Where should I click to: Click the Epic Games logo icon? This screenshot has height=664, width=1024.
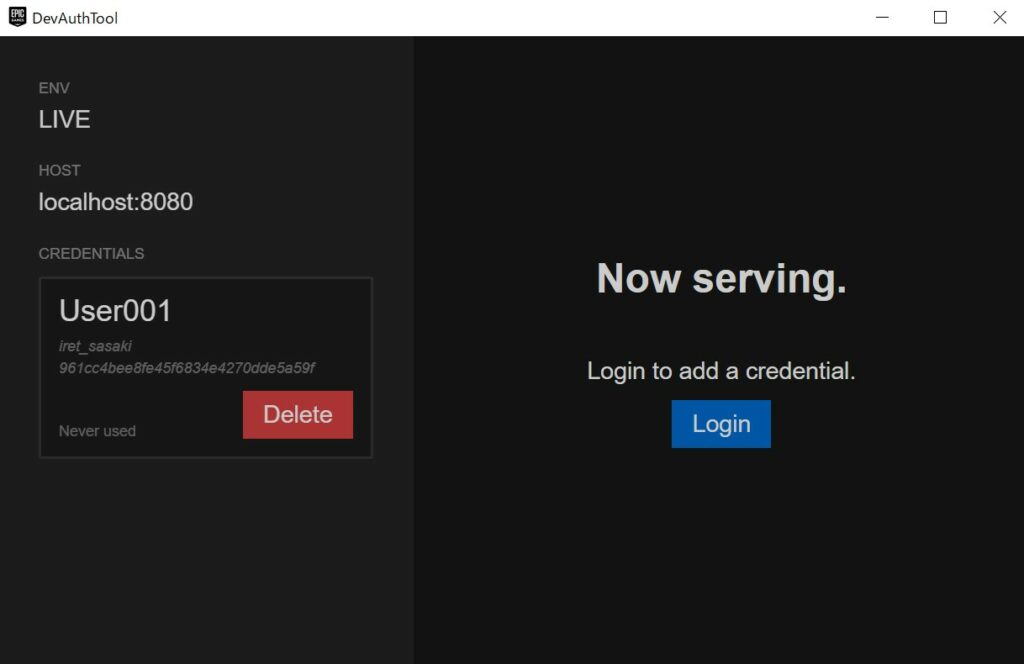click(x=16, y=17)
